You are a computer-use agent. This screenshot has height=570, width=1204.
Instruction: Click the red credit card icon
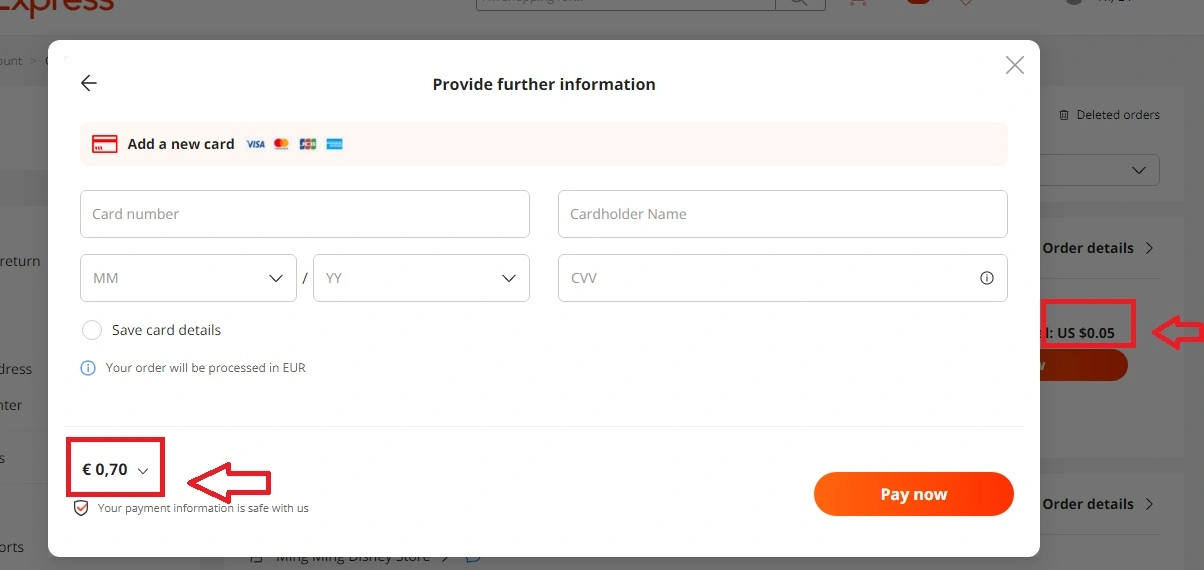click(x=105, y=144)
